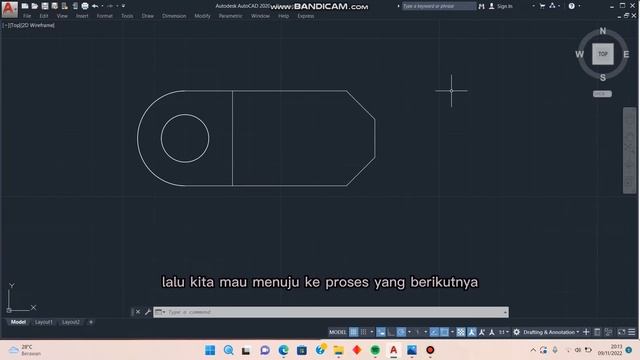The image size is (640, 360).
Task: Open the Autodesk App Store cart icon
Action: click(542, 6)
